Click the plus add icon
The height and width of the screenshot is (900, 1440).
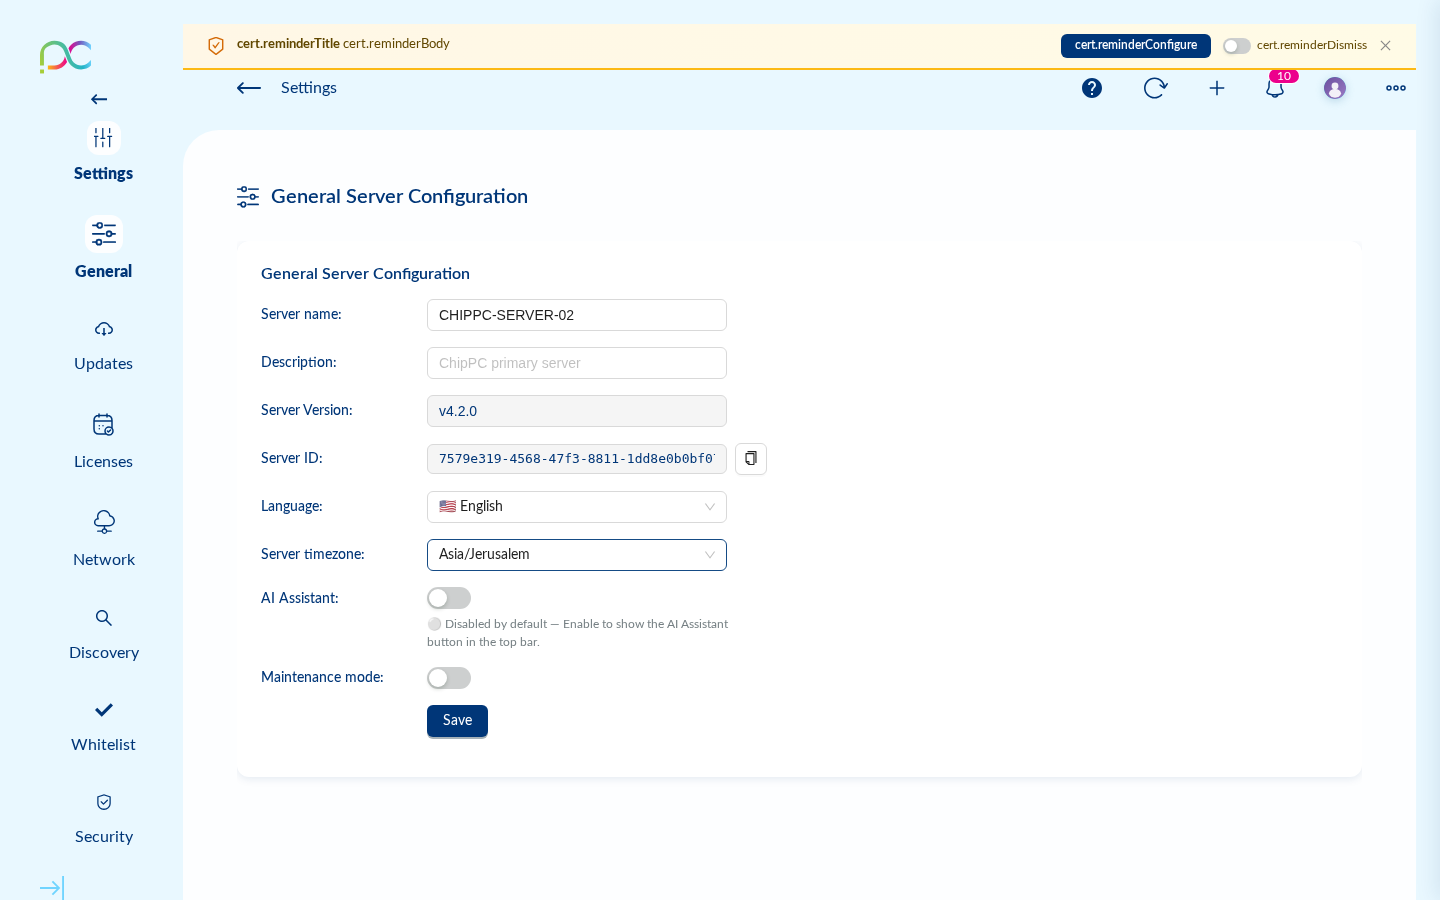1217,88
